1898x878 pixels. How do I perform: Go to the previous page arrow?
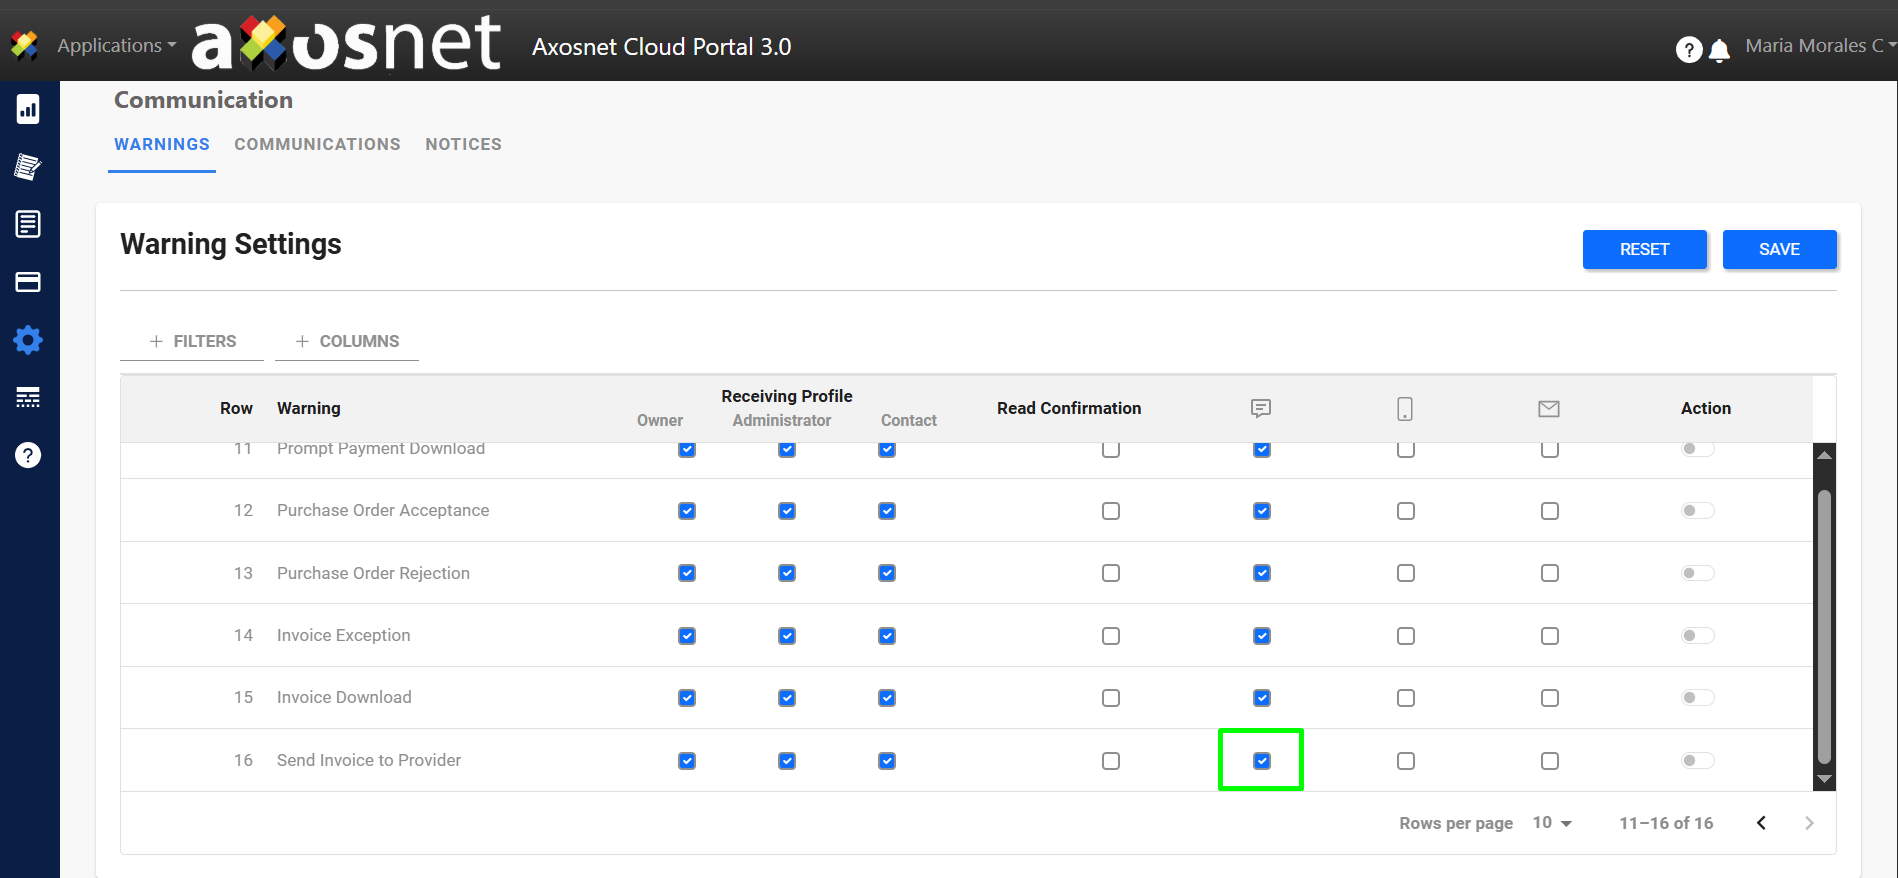1761,823
